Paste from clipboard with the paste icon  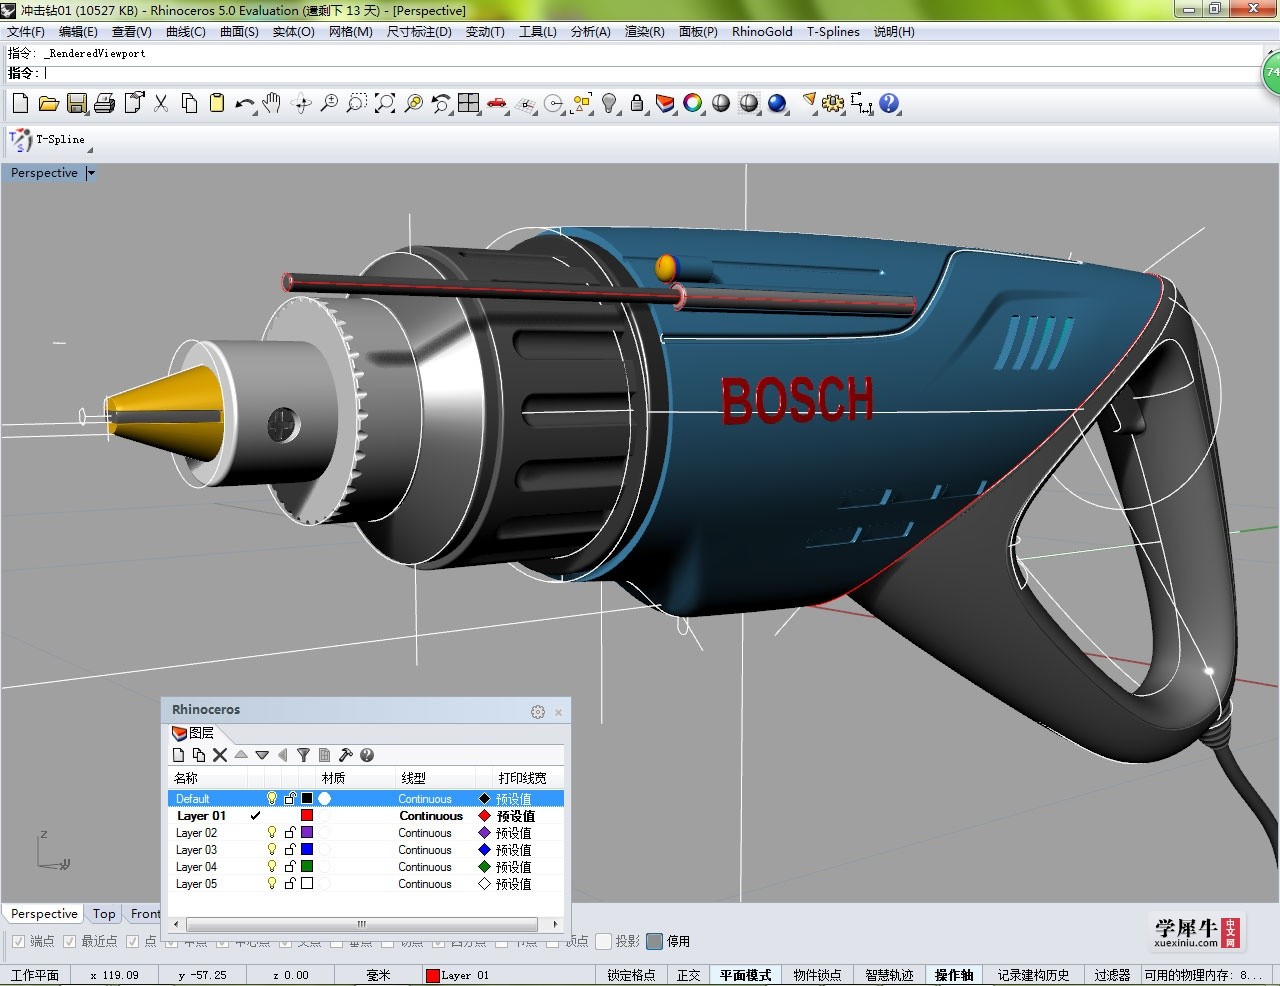(217, 103)
